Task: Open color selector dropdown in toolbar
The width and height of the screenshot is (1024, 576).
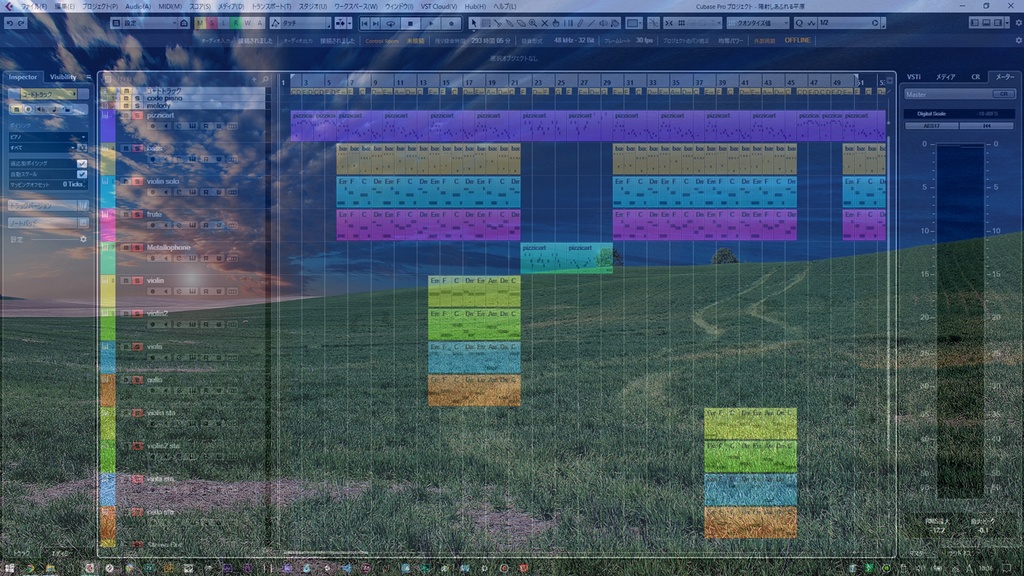Action: coord(633,23)
